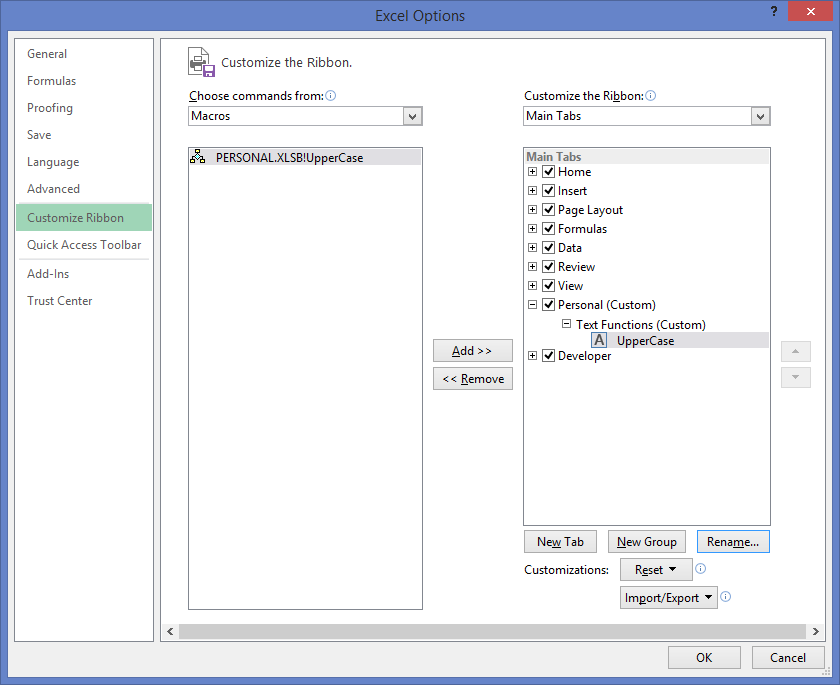This screenshot has width=840, height=685.
Task: Select Customize Ribbon in the sidebar
Action: point(84,217)
